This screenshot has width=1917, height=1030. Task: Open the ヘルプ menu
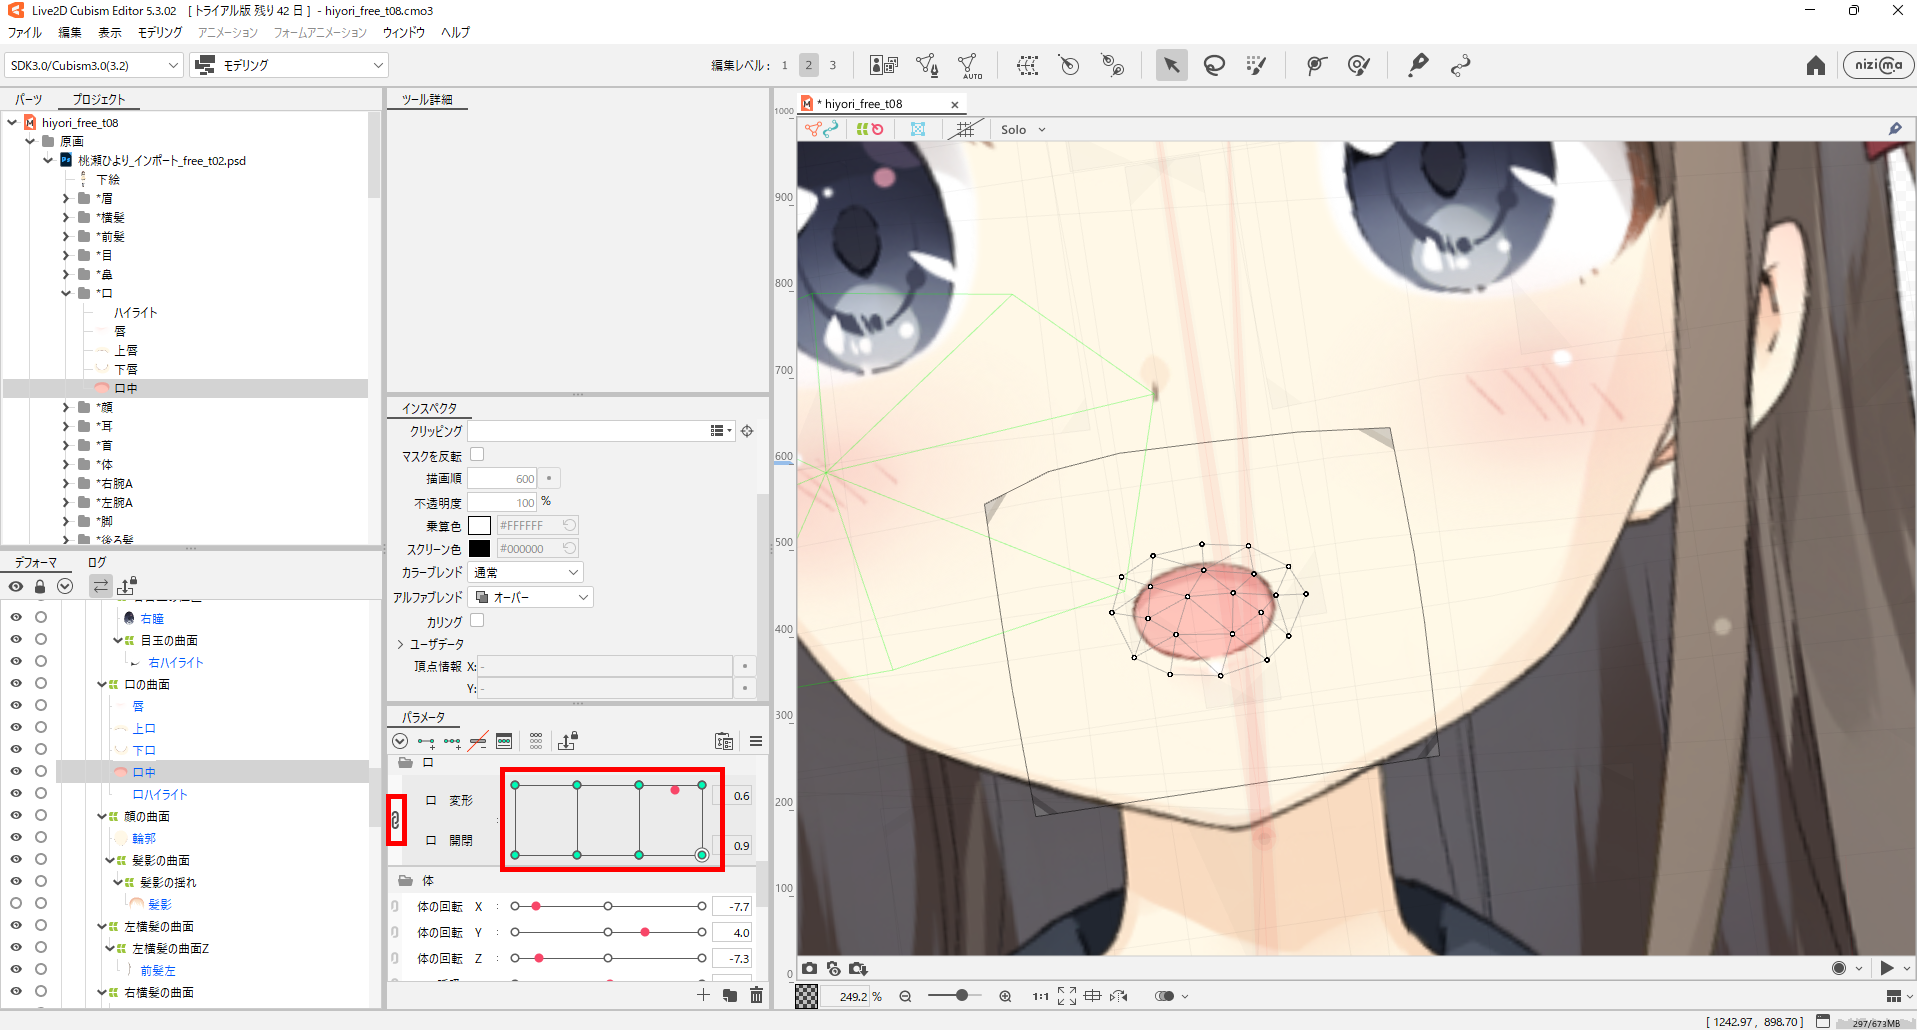tap(455, 33)
